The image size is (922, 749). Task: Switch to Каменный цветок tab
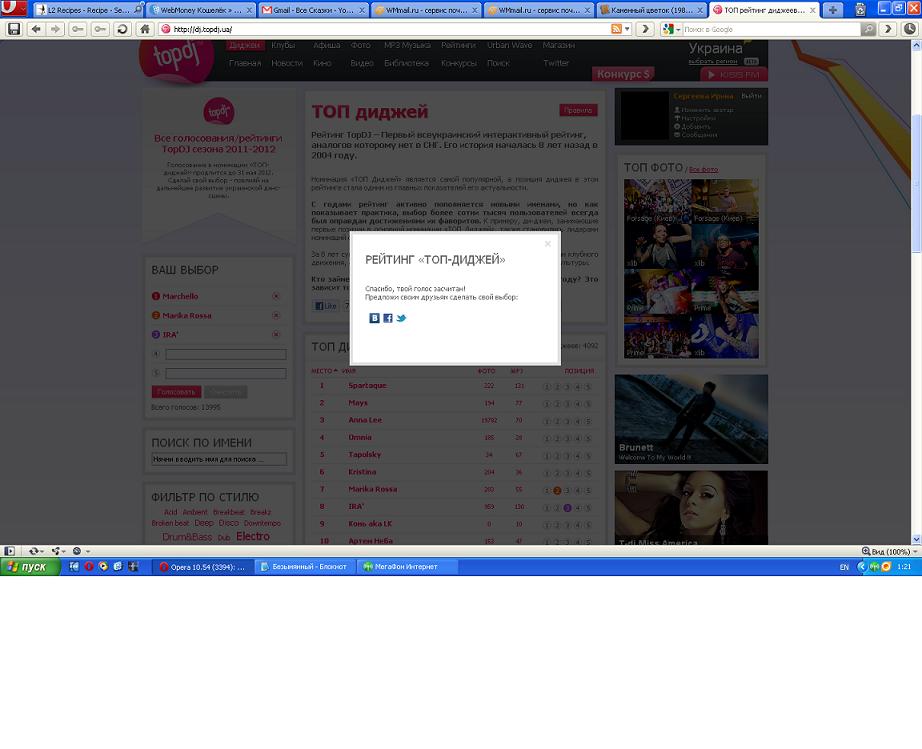(652, 10)
